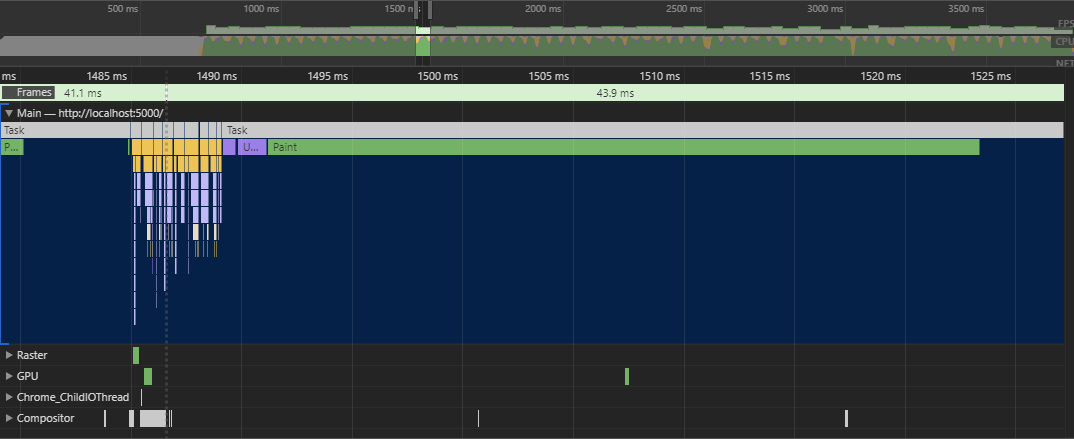Click the wide Compositor event block

[x=153, y=418]
